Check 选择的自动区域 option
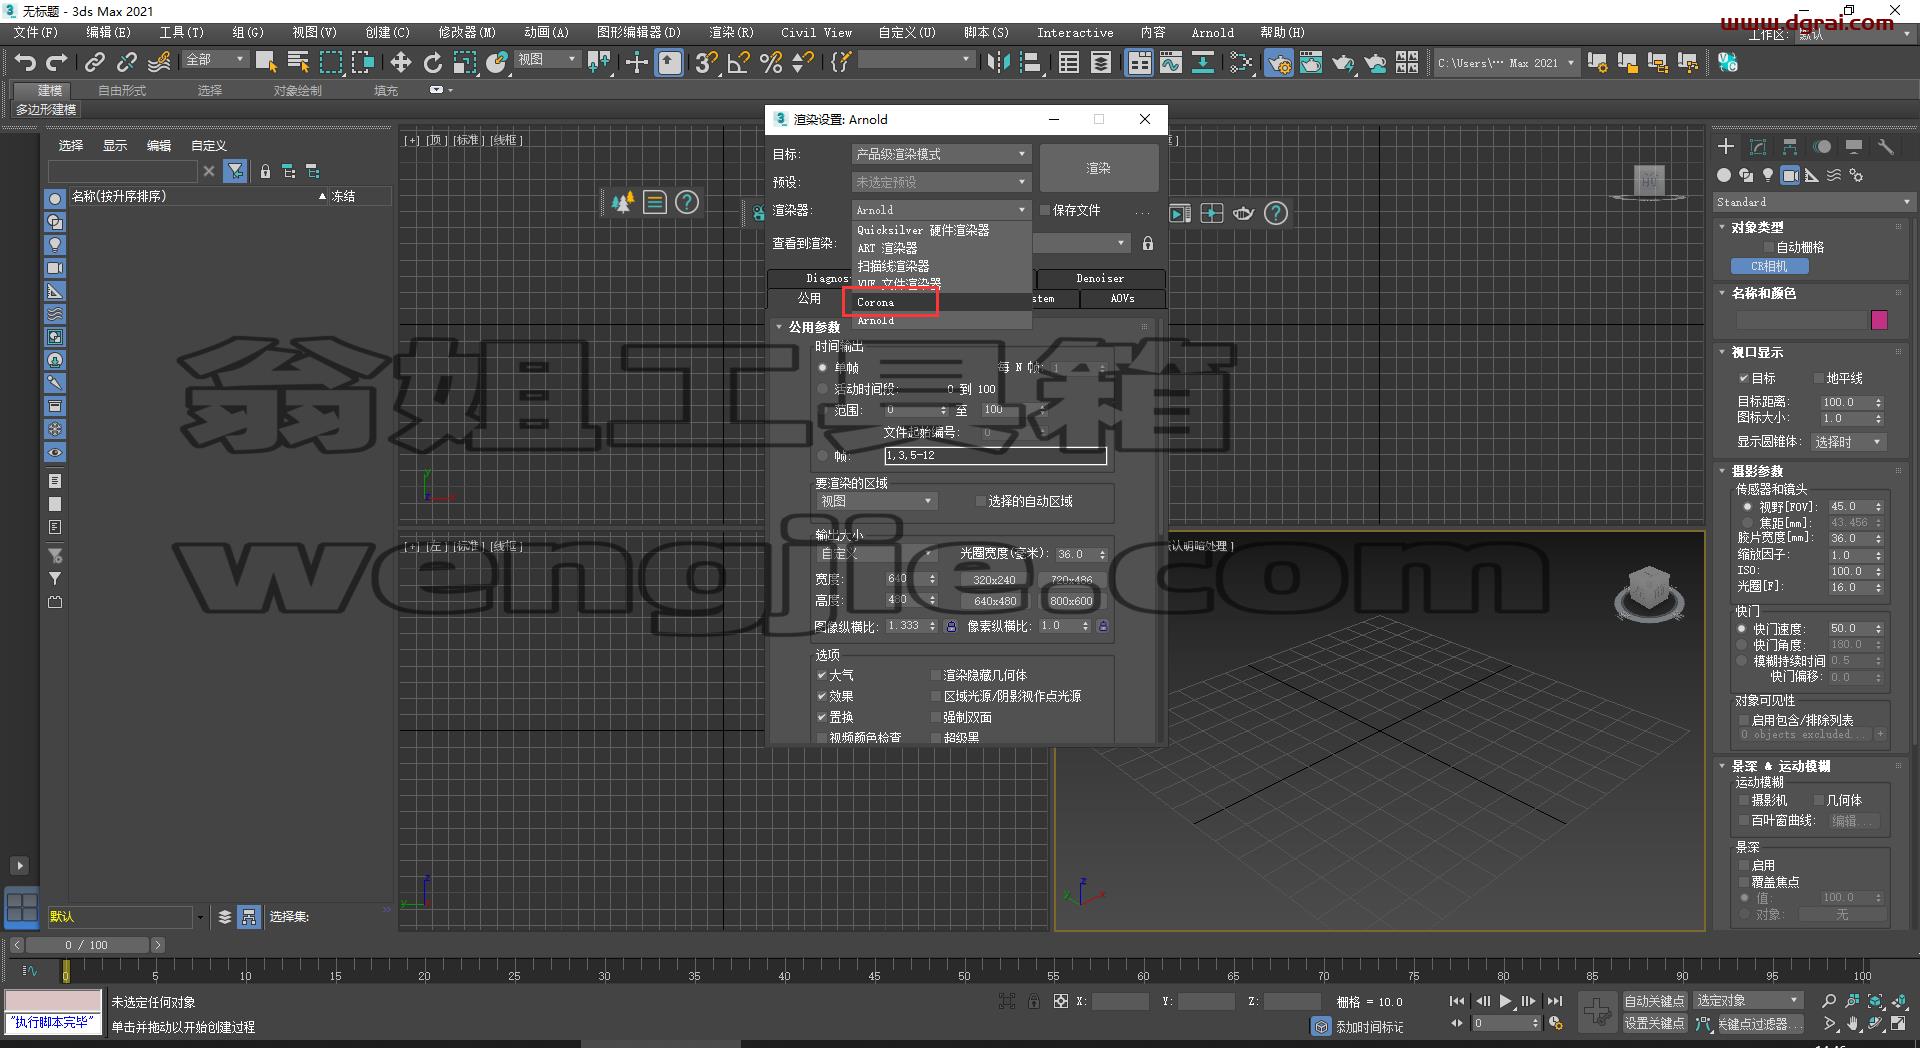This screenshot has width=1920, height=1048. tap(981, 501)
